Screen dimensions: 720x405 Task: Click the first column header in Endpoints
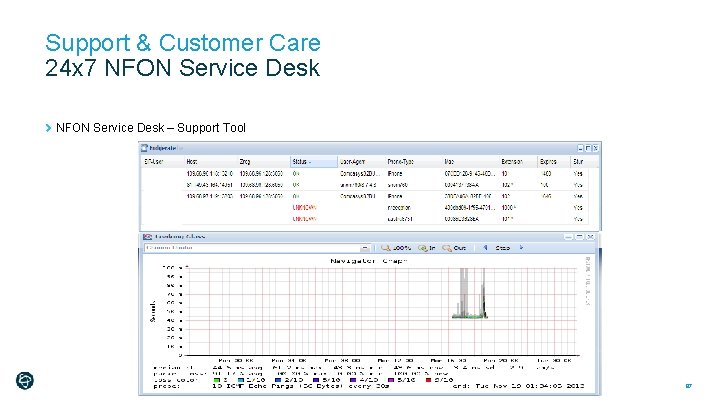click(x=163, y=162)
